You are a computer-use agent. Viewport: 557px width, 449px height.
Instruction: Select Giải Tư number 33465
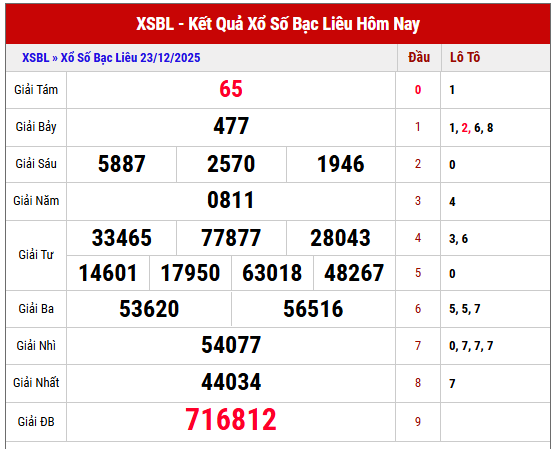pos(121,238)
